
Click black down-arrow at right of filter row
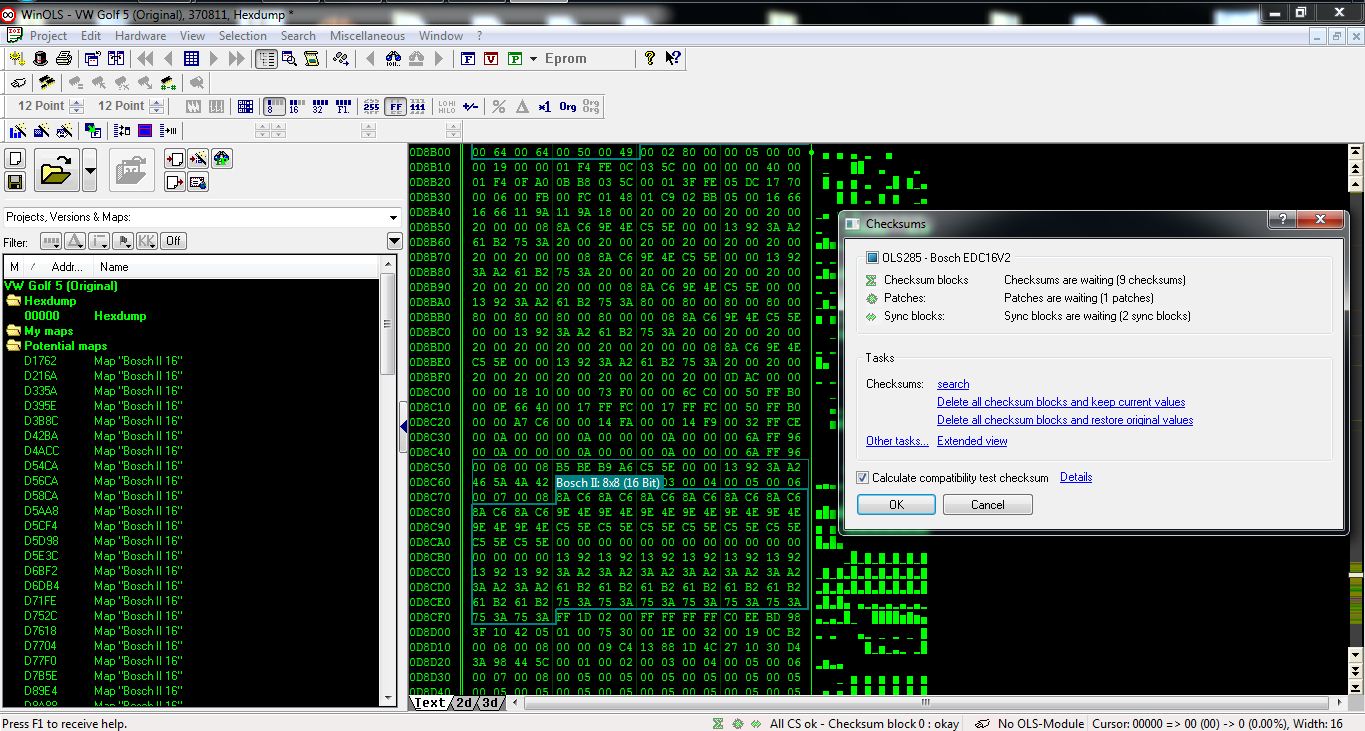394,241
